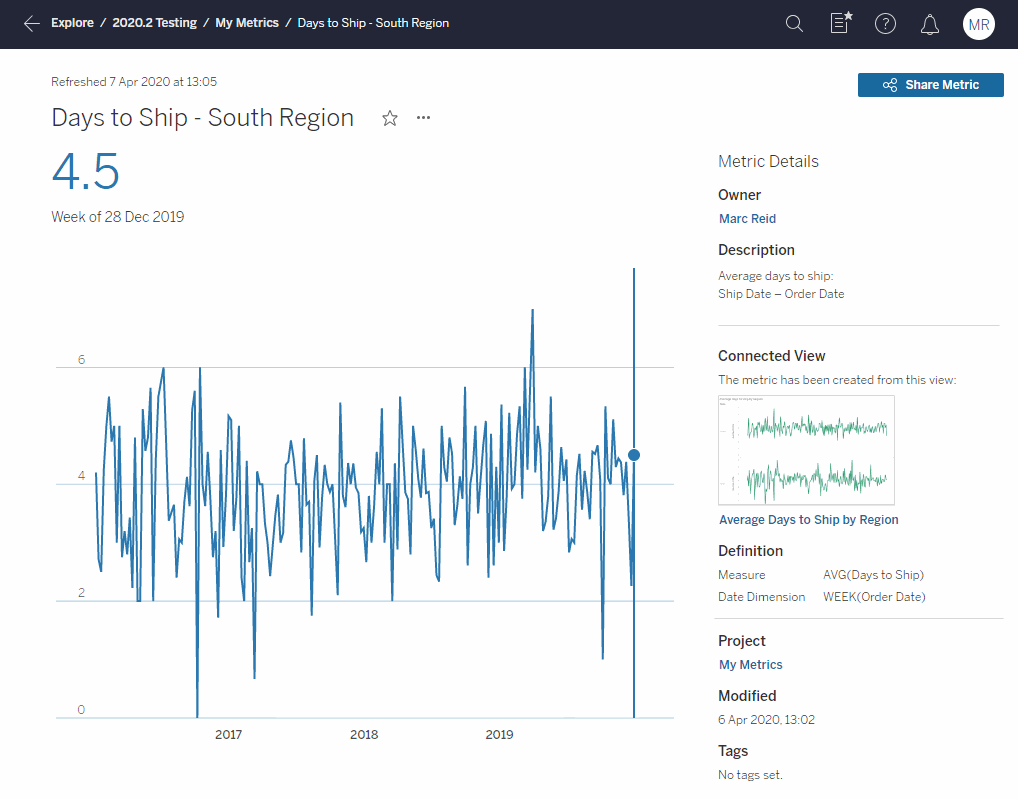Open the notifications bell icon
The width and height of the screenshot is (1018, 799).
click(x=930, y=24)
